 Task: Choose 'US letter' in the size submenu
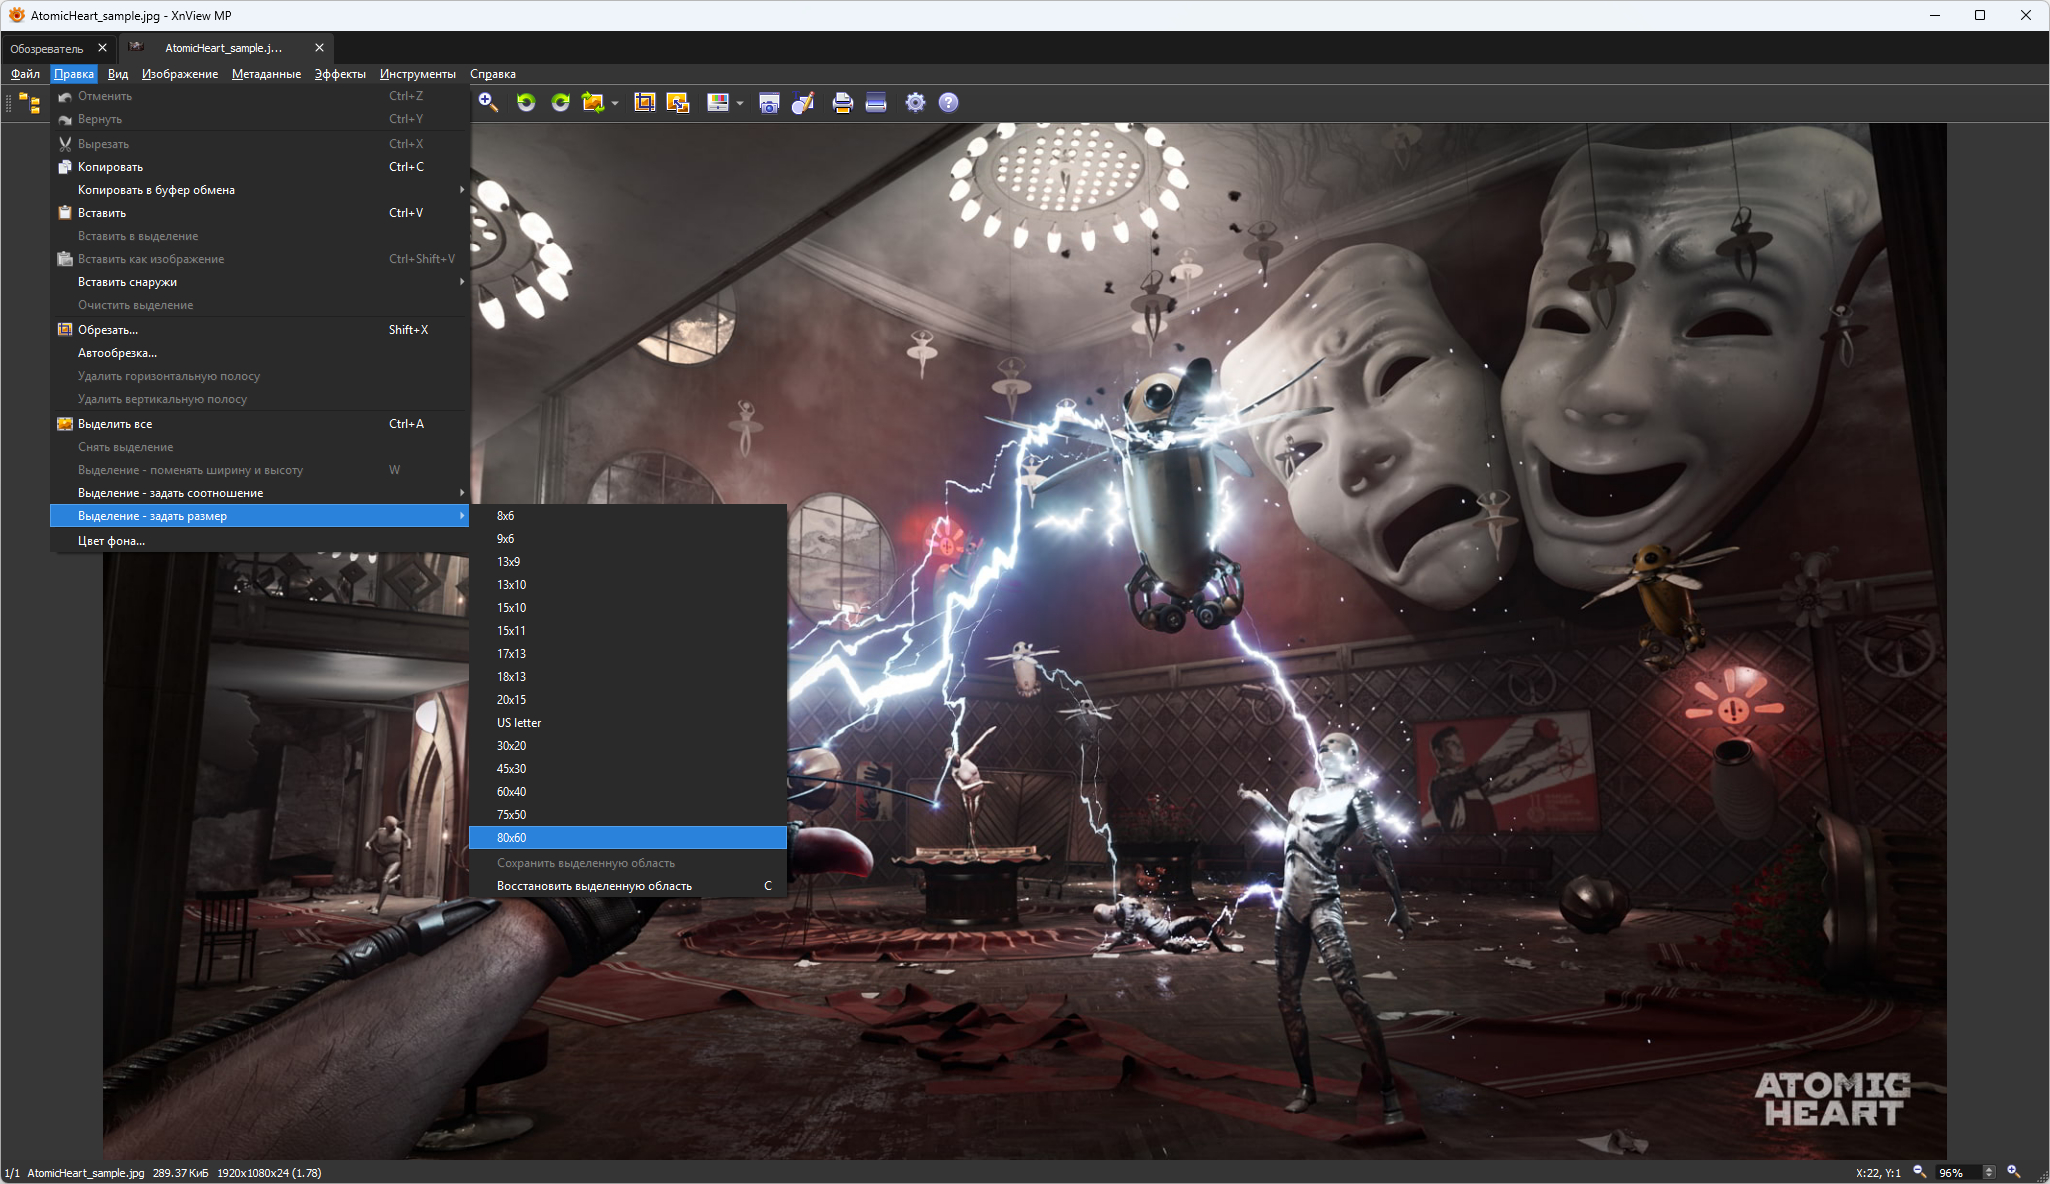[x=519, y=723]
